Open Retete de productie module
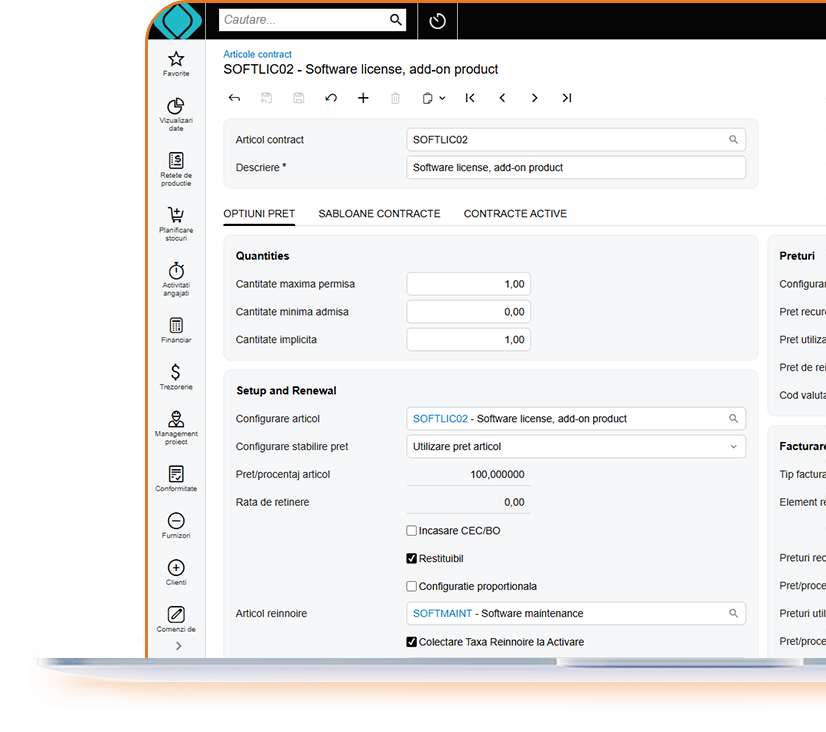826x732 pixels. 176,162
